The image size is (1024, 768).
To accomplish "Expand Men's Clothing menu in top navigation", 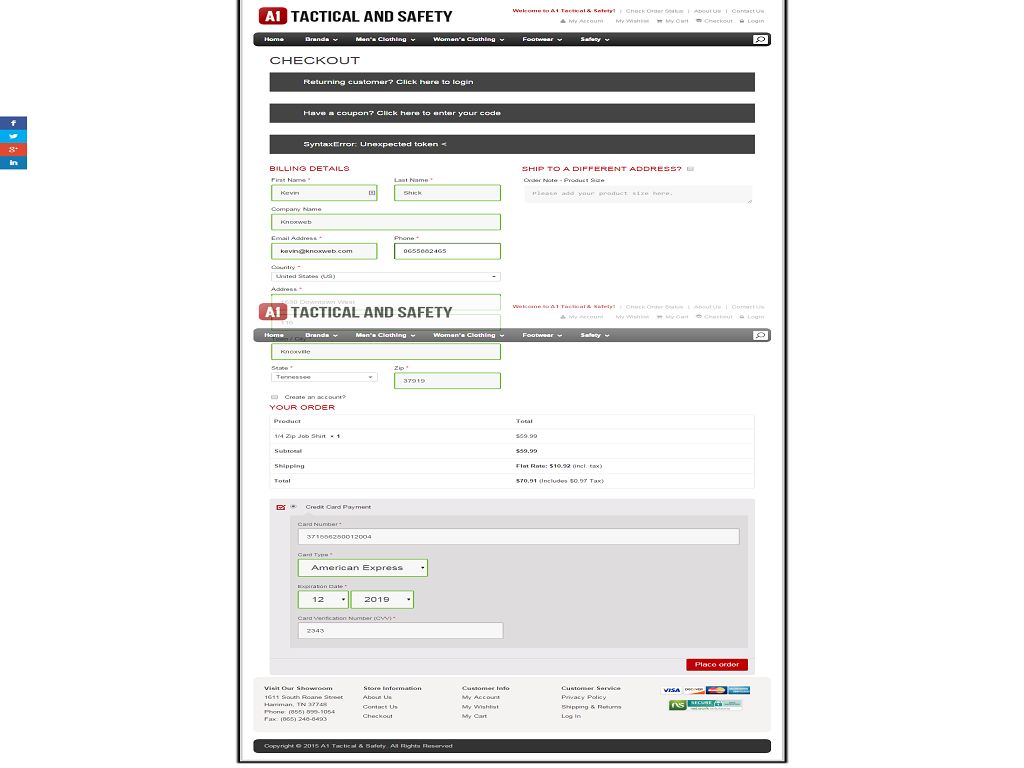I will pos(385,39).
